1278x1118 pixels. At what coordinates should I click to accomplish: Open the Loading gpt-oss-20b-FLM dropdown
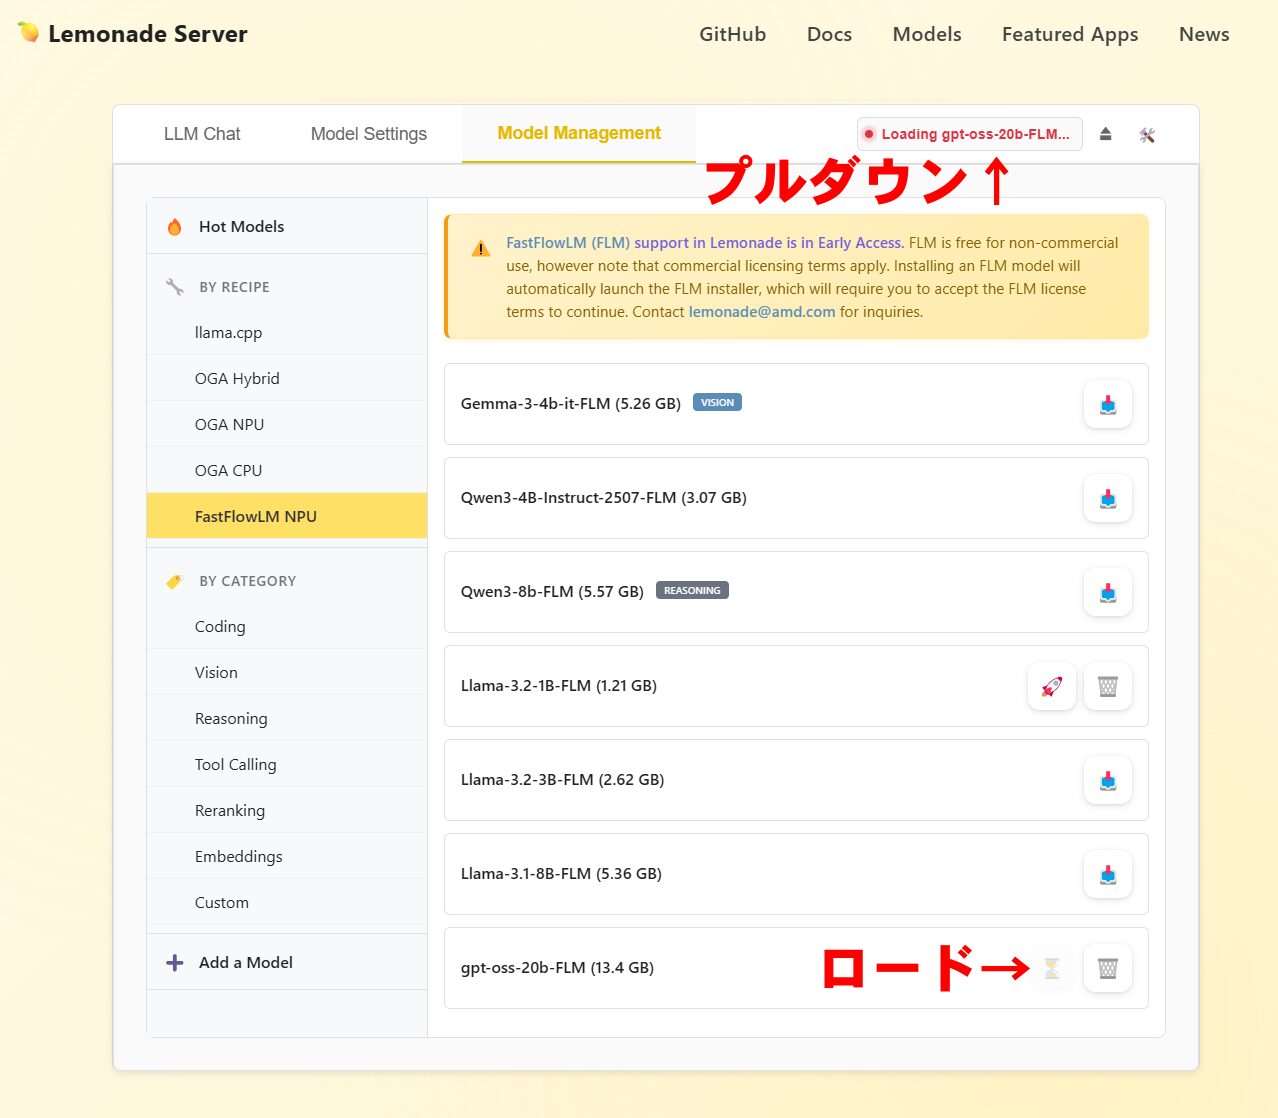968,133
